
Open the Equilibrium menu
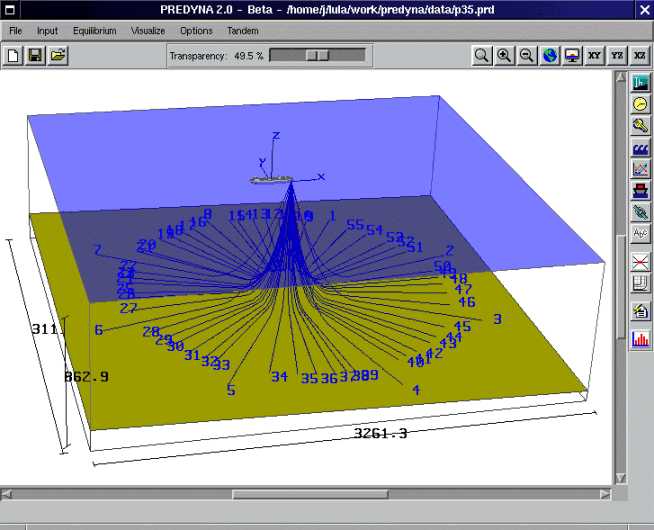click(95, 31)
